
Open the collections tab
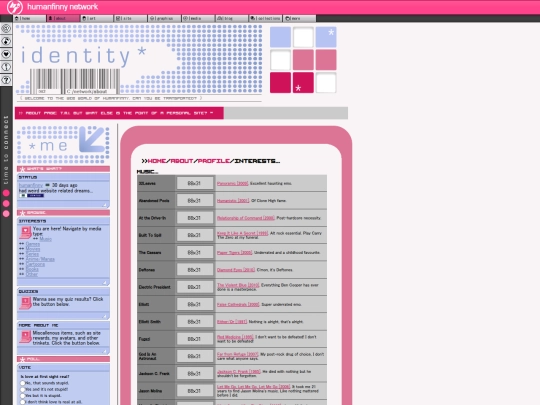[266, 18]
